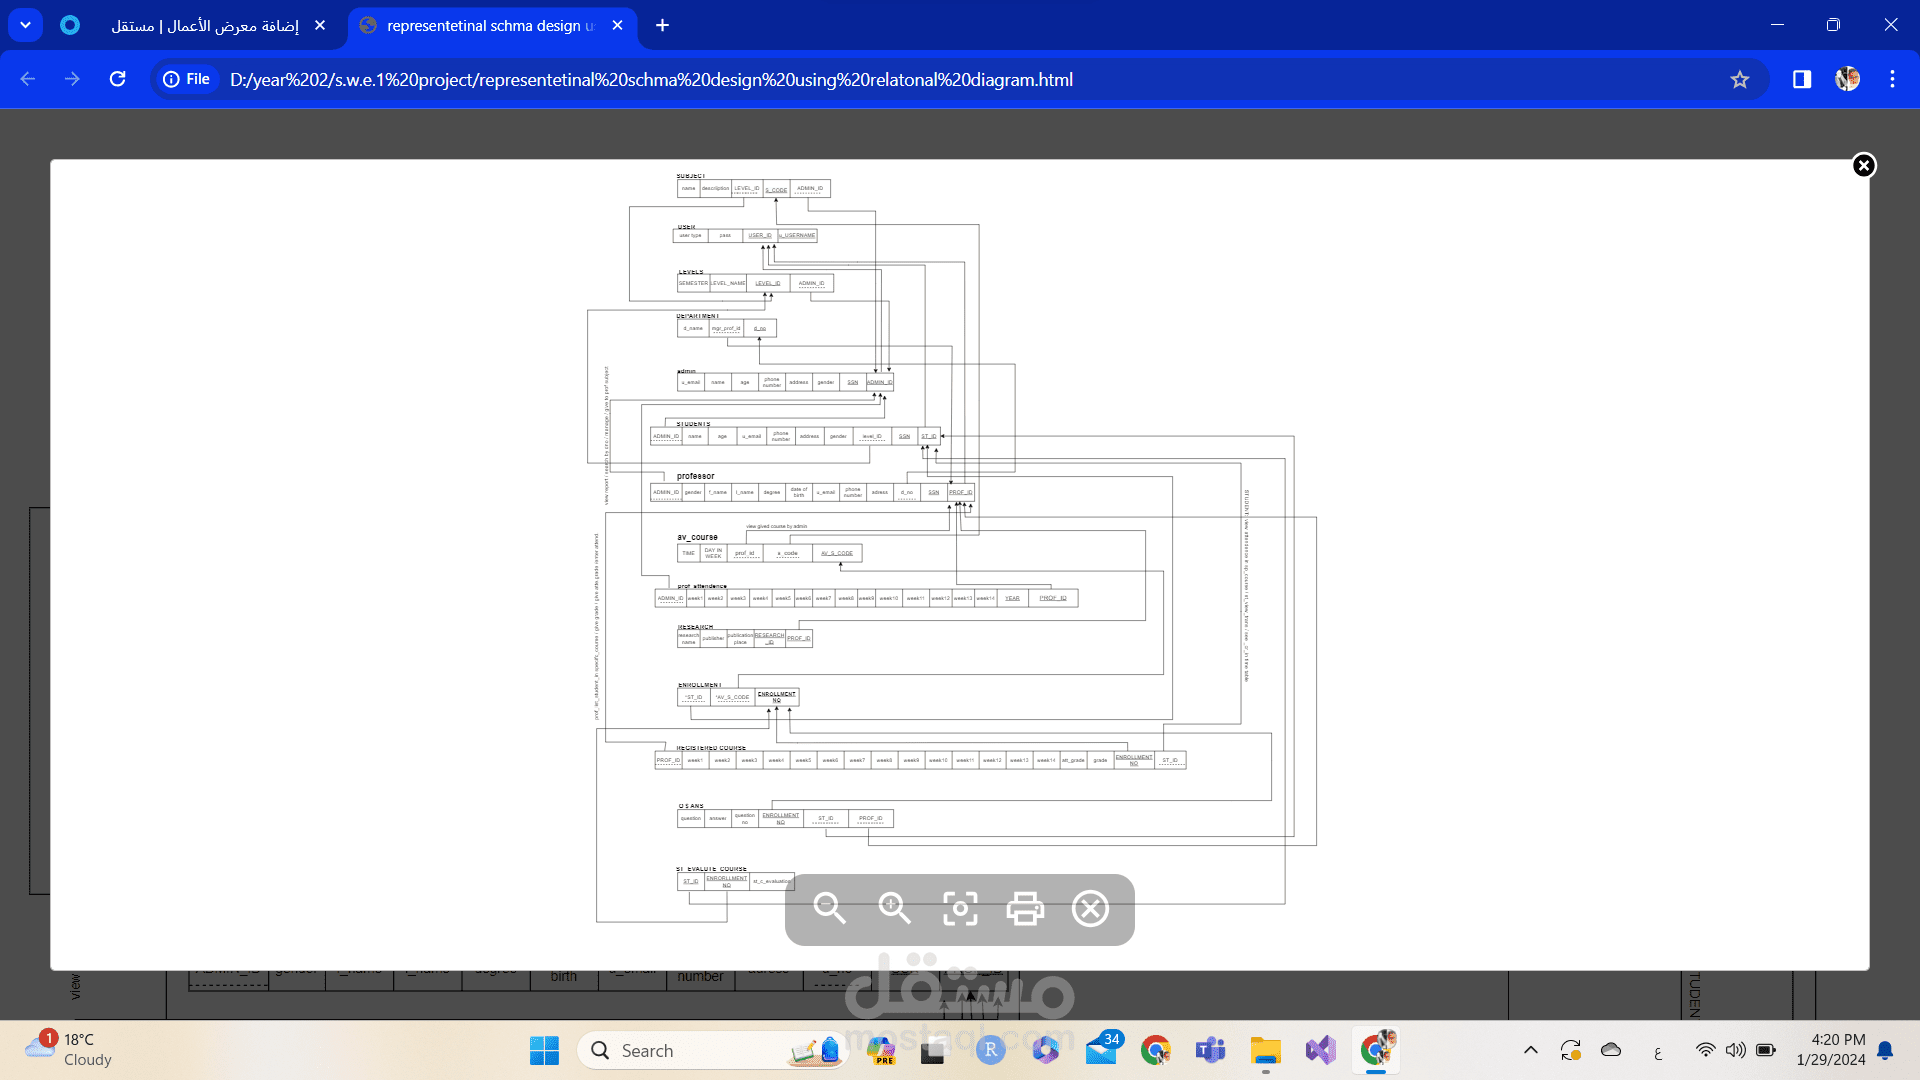
Task: Check battery status in system tray
Action: coord(1766,1050)
